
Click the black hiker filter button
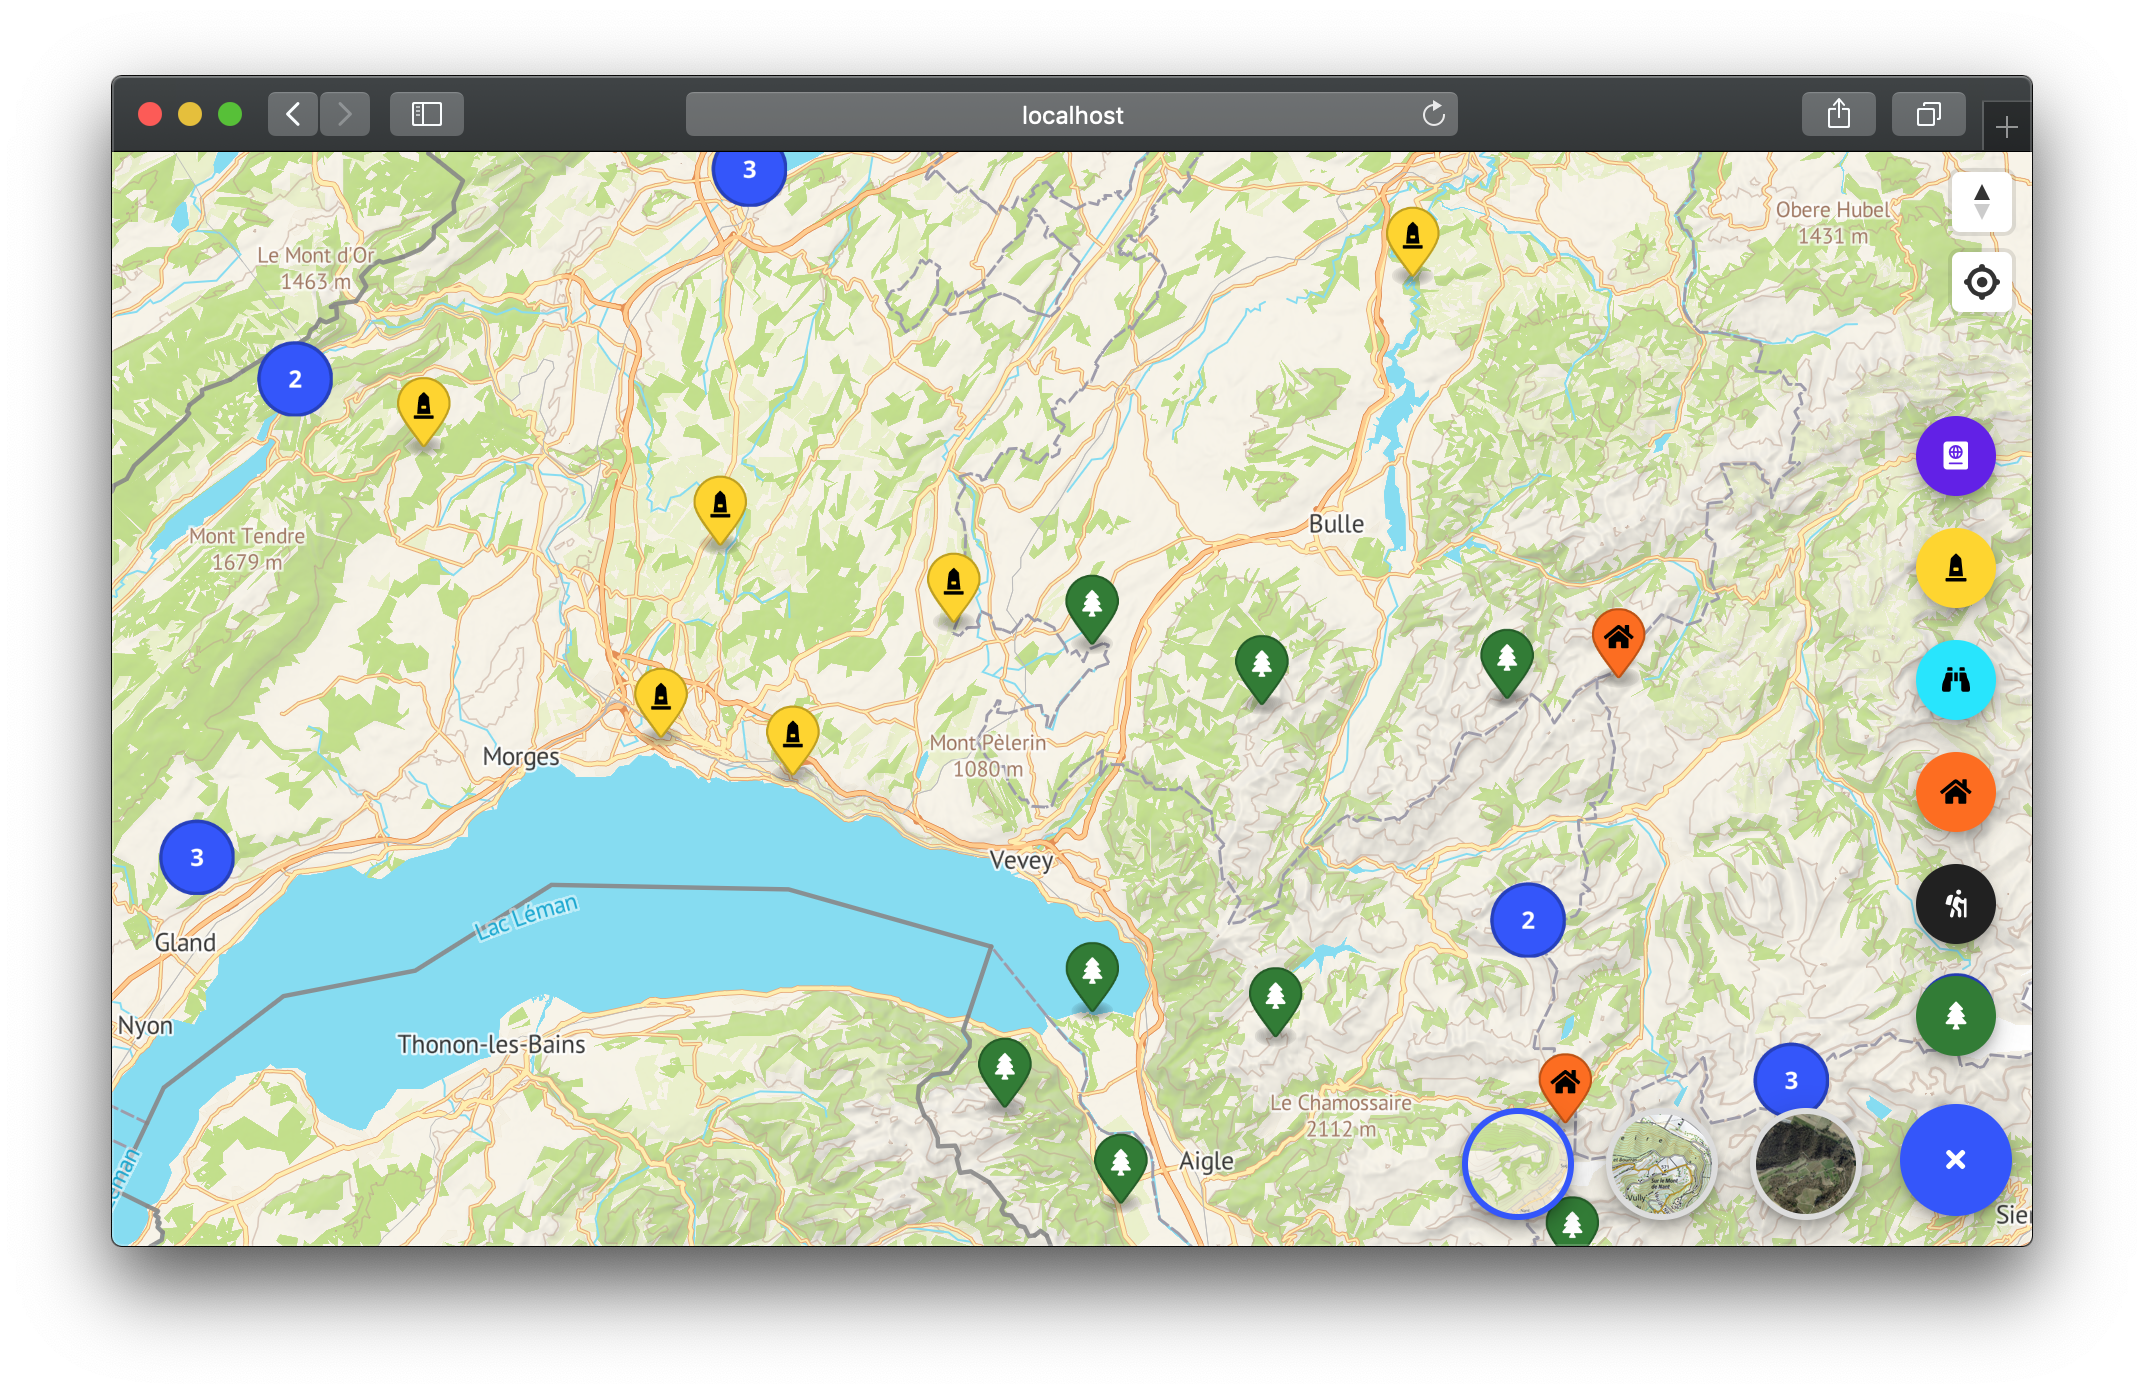[x=1955, y=904]
